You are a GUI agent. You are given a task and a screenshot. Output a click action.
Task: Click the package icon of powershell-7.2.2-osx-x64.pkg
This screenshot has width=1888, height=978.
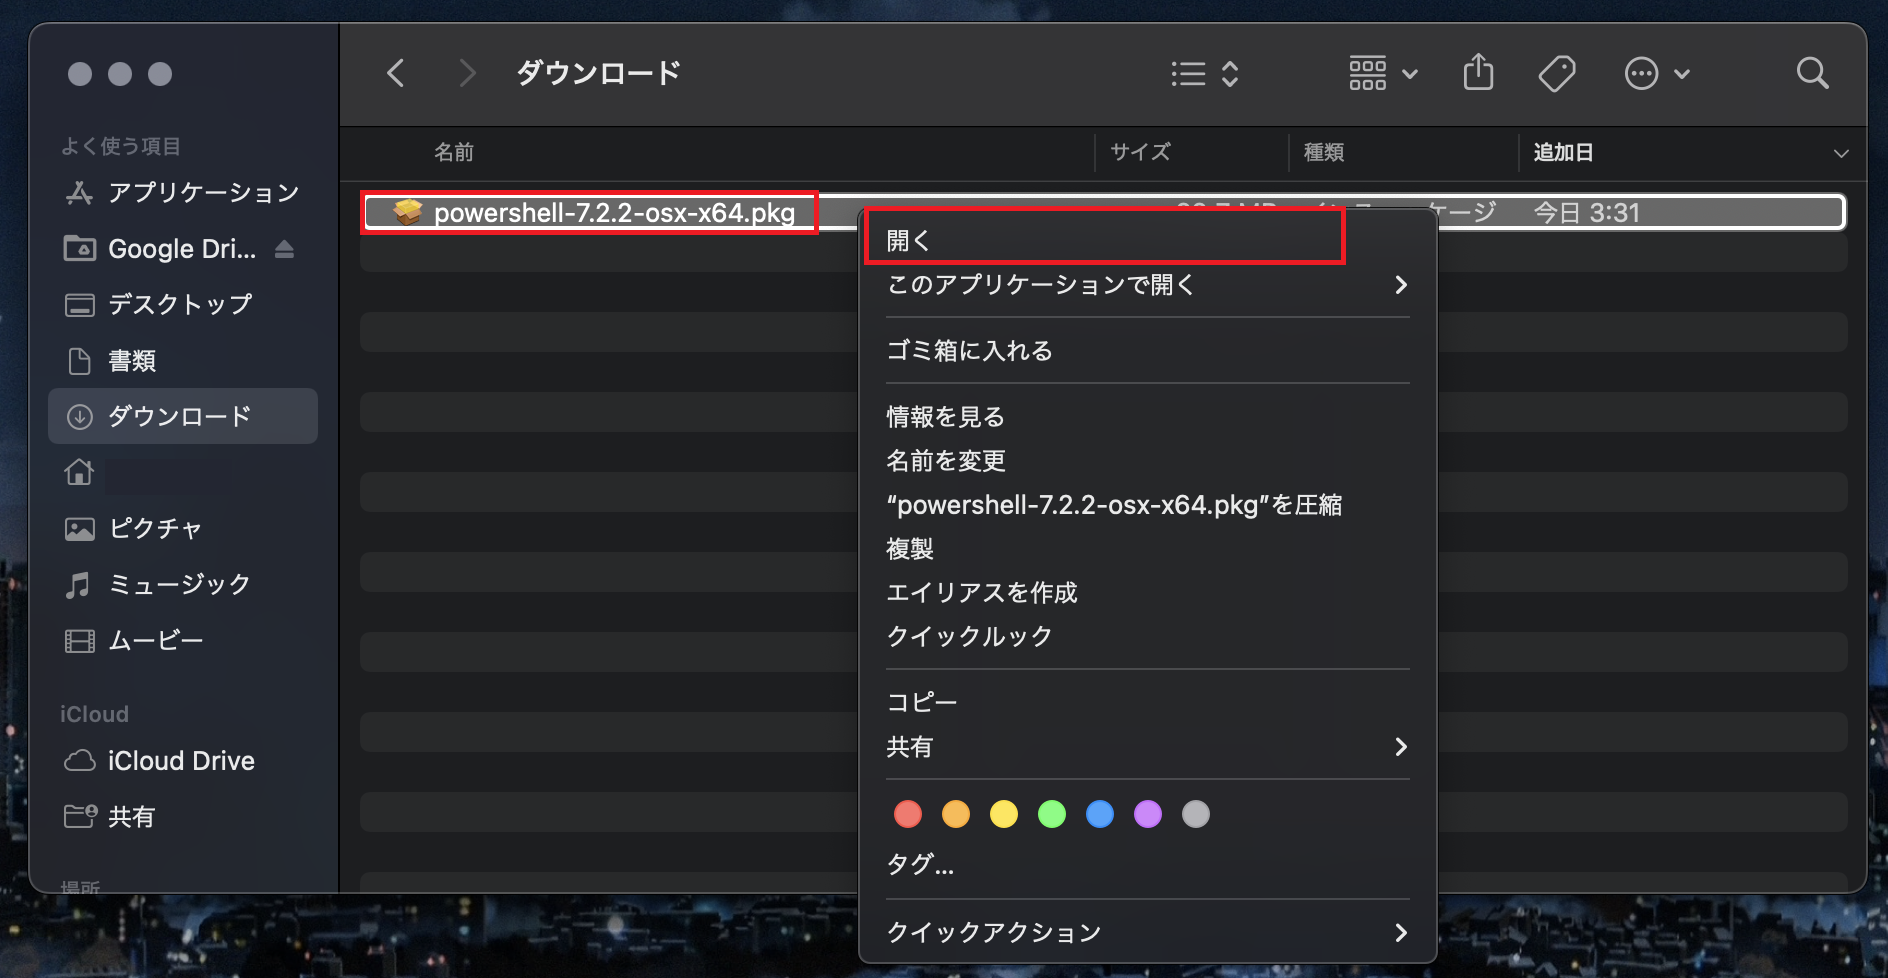(407, 212)
